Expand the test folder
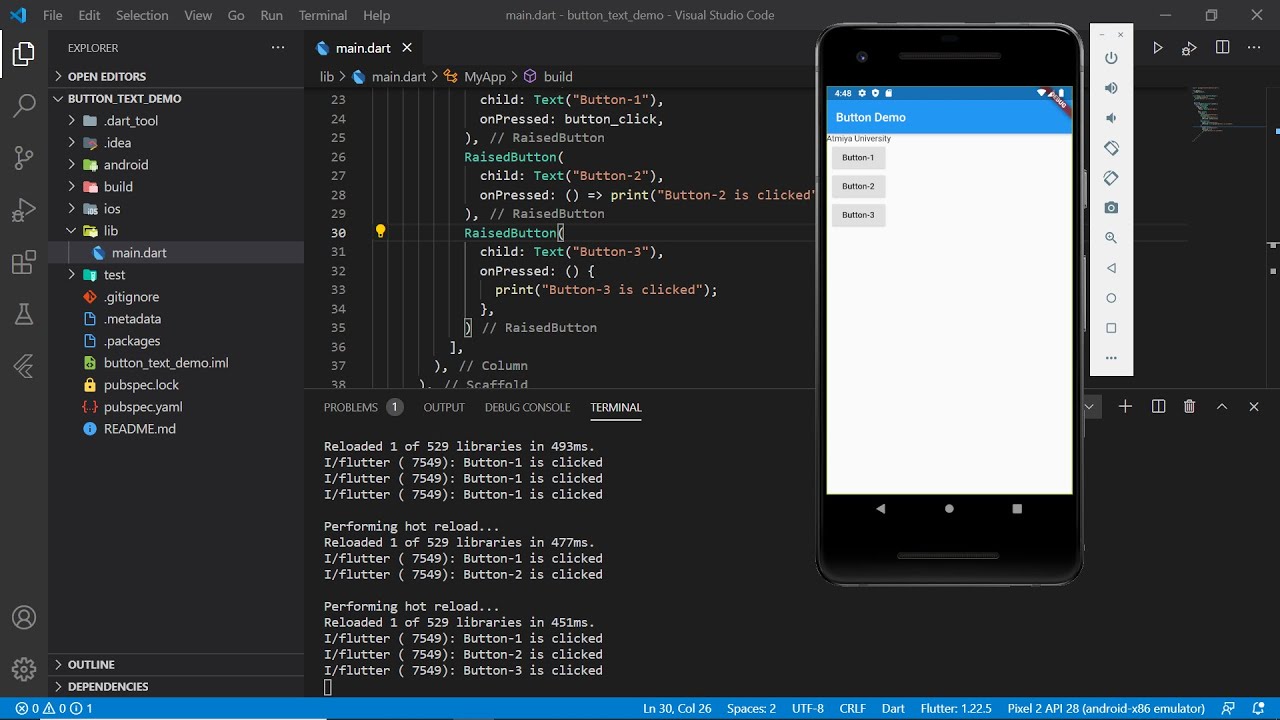This screenshot has width=1280, height=720. pyautogui.click(x=176, y=274)
